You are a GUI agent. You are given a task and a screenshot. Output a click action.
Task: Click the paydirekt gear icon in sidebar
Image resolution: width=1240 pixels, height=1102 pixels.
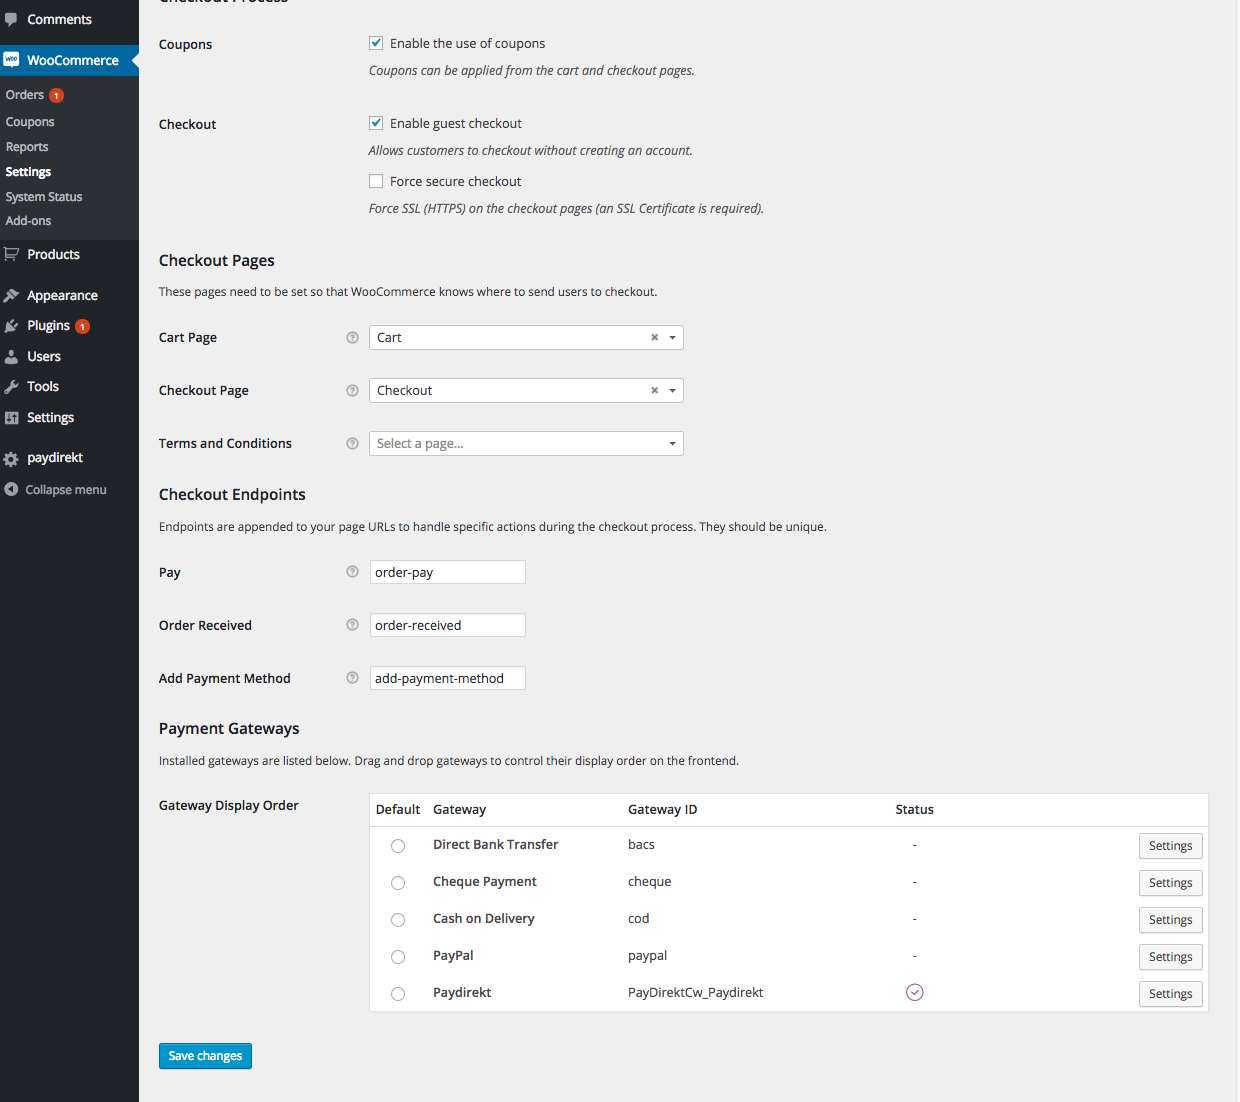(x=12, y=459)
